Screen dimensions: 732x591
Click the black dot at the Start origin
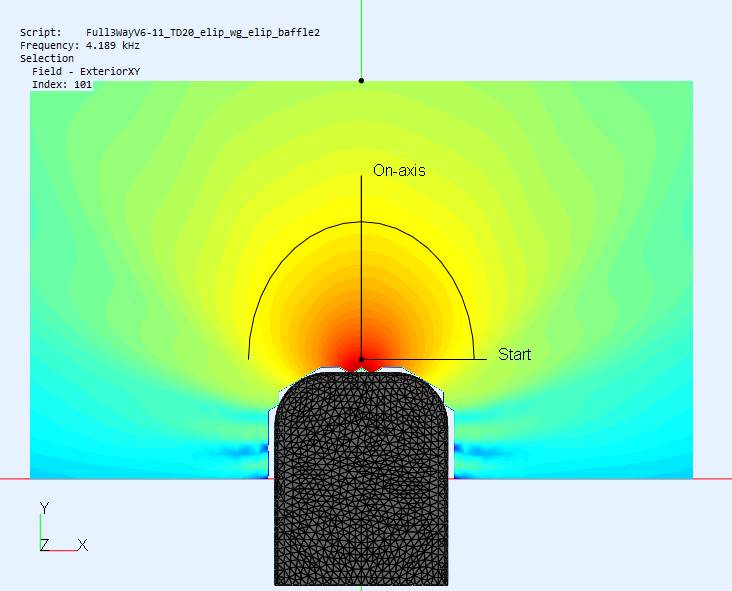(361, 359)
